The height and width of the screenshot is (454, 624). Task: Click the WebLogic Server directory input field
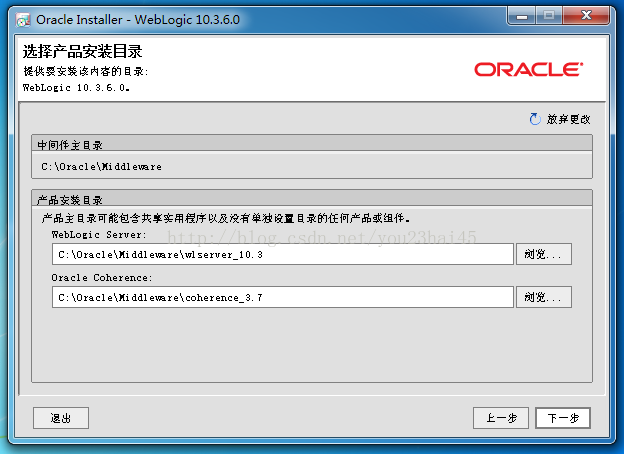[x=283, y=254]
